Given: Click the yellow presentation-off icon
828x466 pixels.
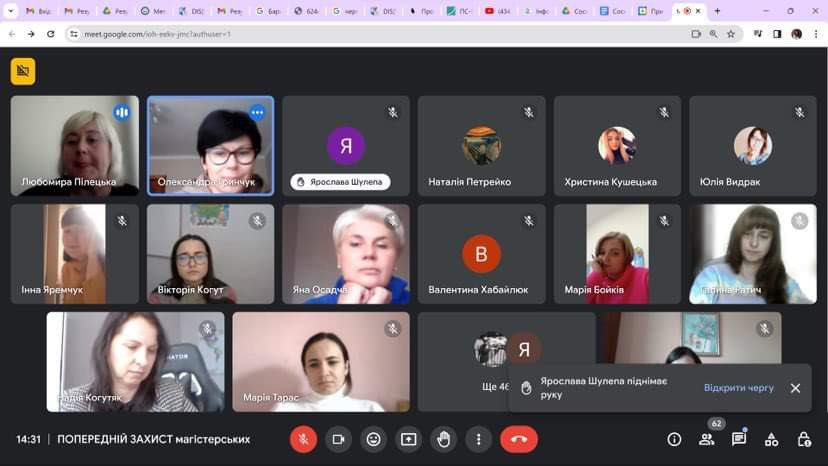Looking at the screenshot, I should [23, 71].
